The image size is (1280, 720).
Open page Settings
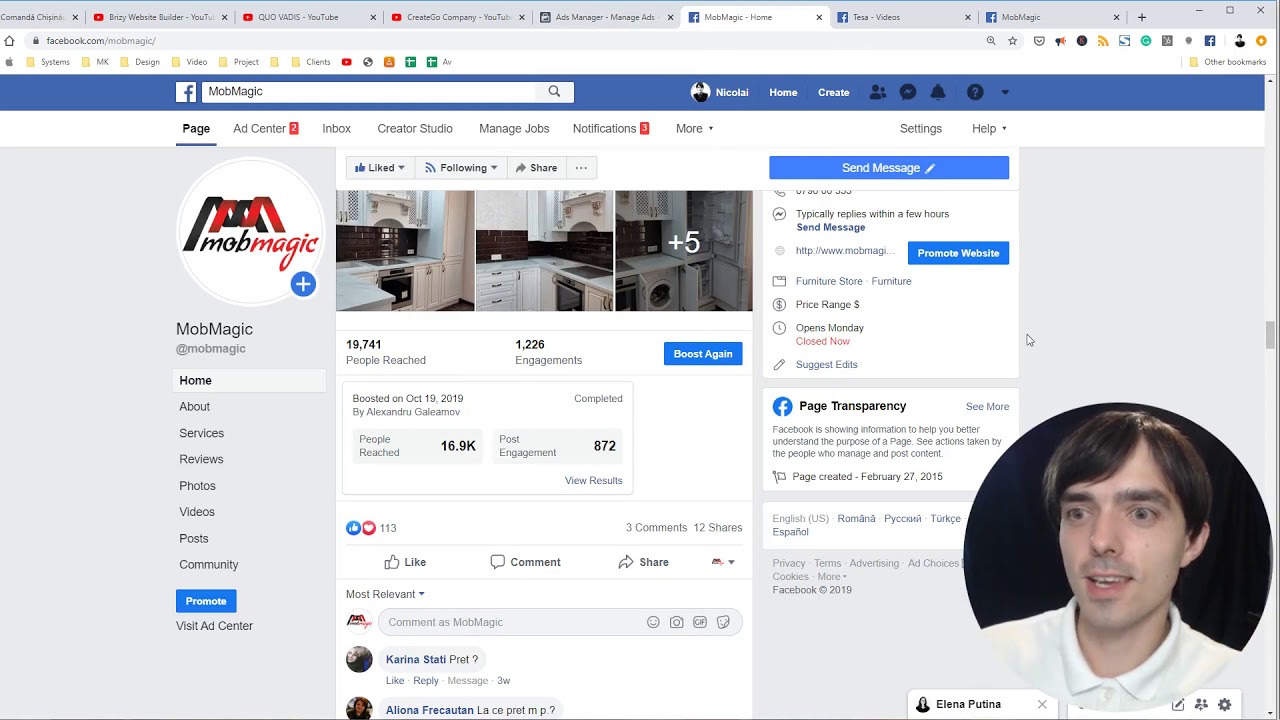(921, 128)
